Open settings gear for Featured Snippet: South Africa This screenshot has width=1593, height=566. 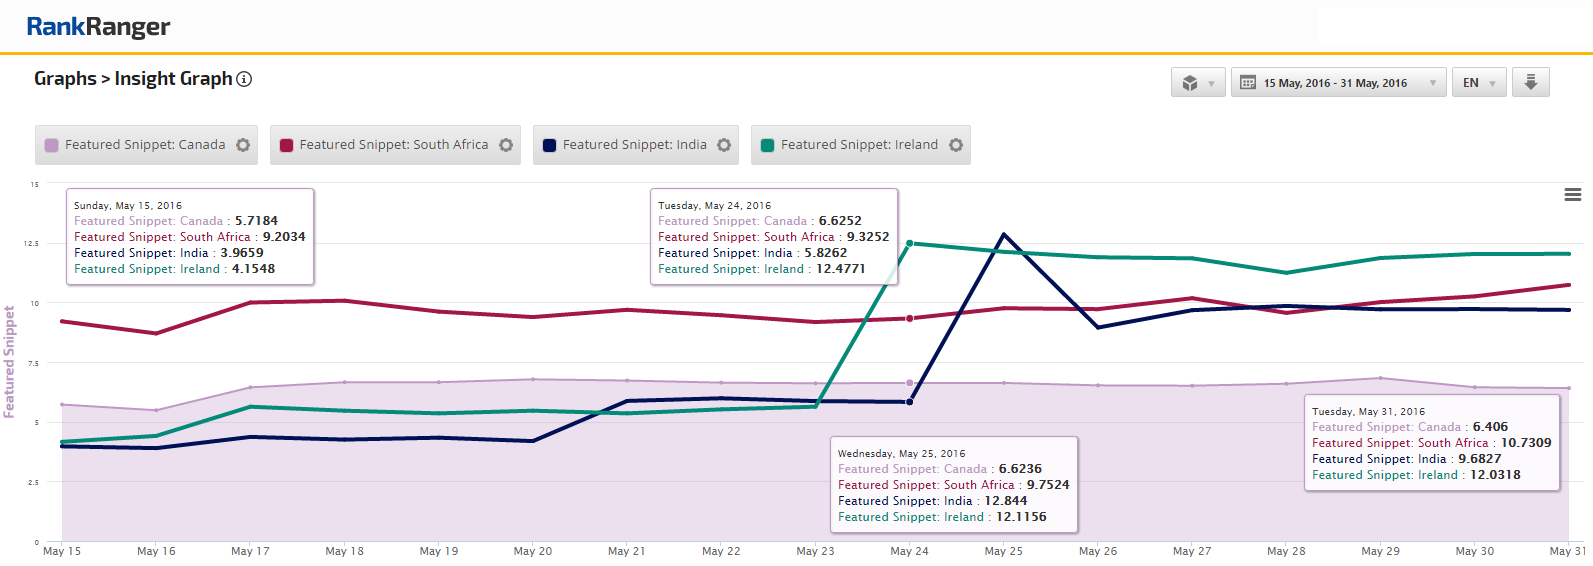pos(506,145)
